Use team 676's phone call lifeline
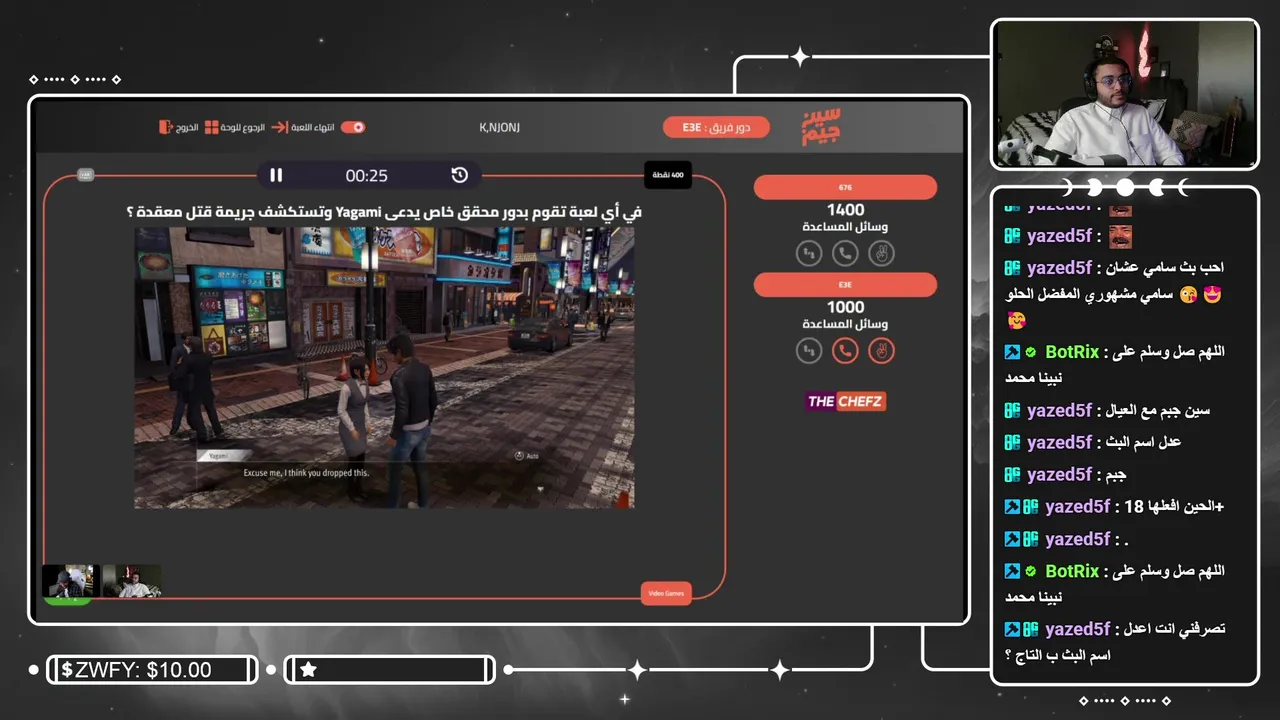This screenshot has height=720, width=1280. 845,253
